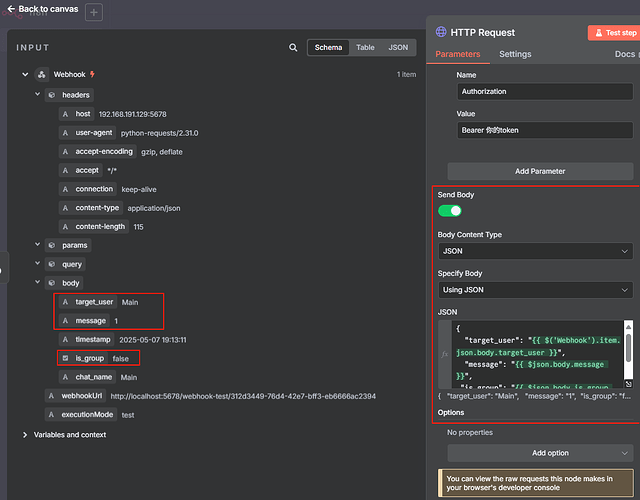Collapse the Webhook node tree
Screen dimensions: 640x500
(x=25, y=75)
